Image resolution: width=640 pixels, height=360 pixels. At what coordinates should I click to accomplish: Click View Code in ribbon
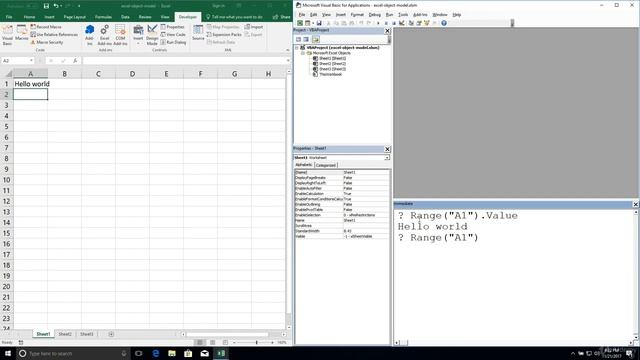[173, 35]
